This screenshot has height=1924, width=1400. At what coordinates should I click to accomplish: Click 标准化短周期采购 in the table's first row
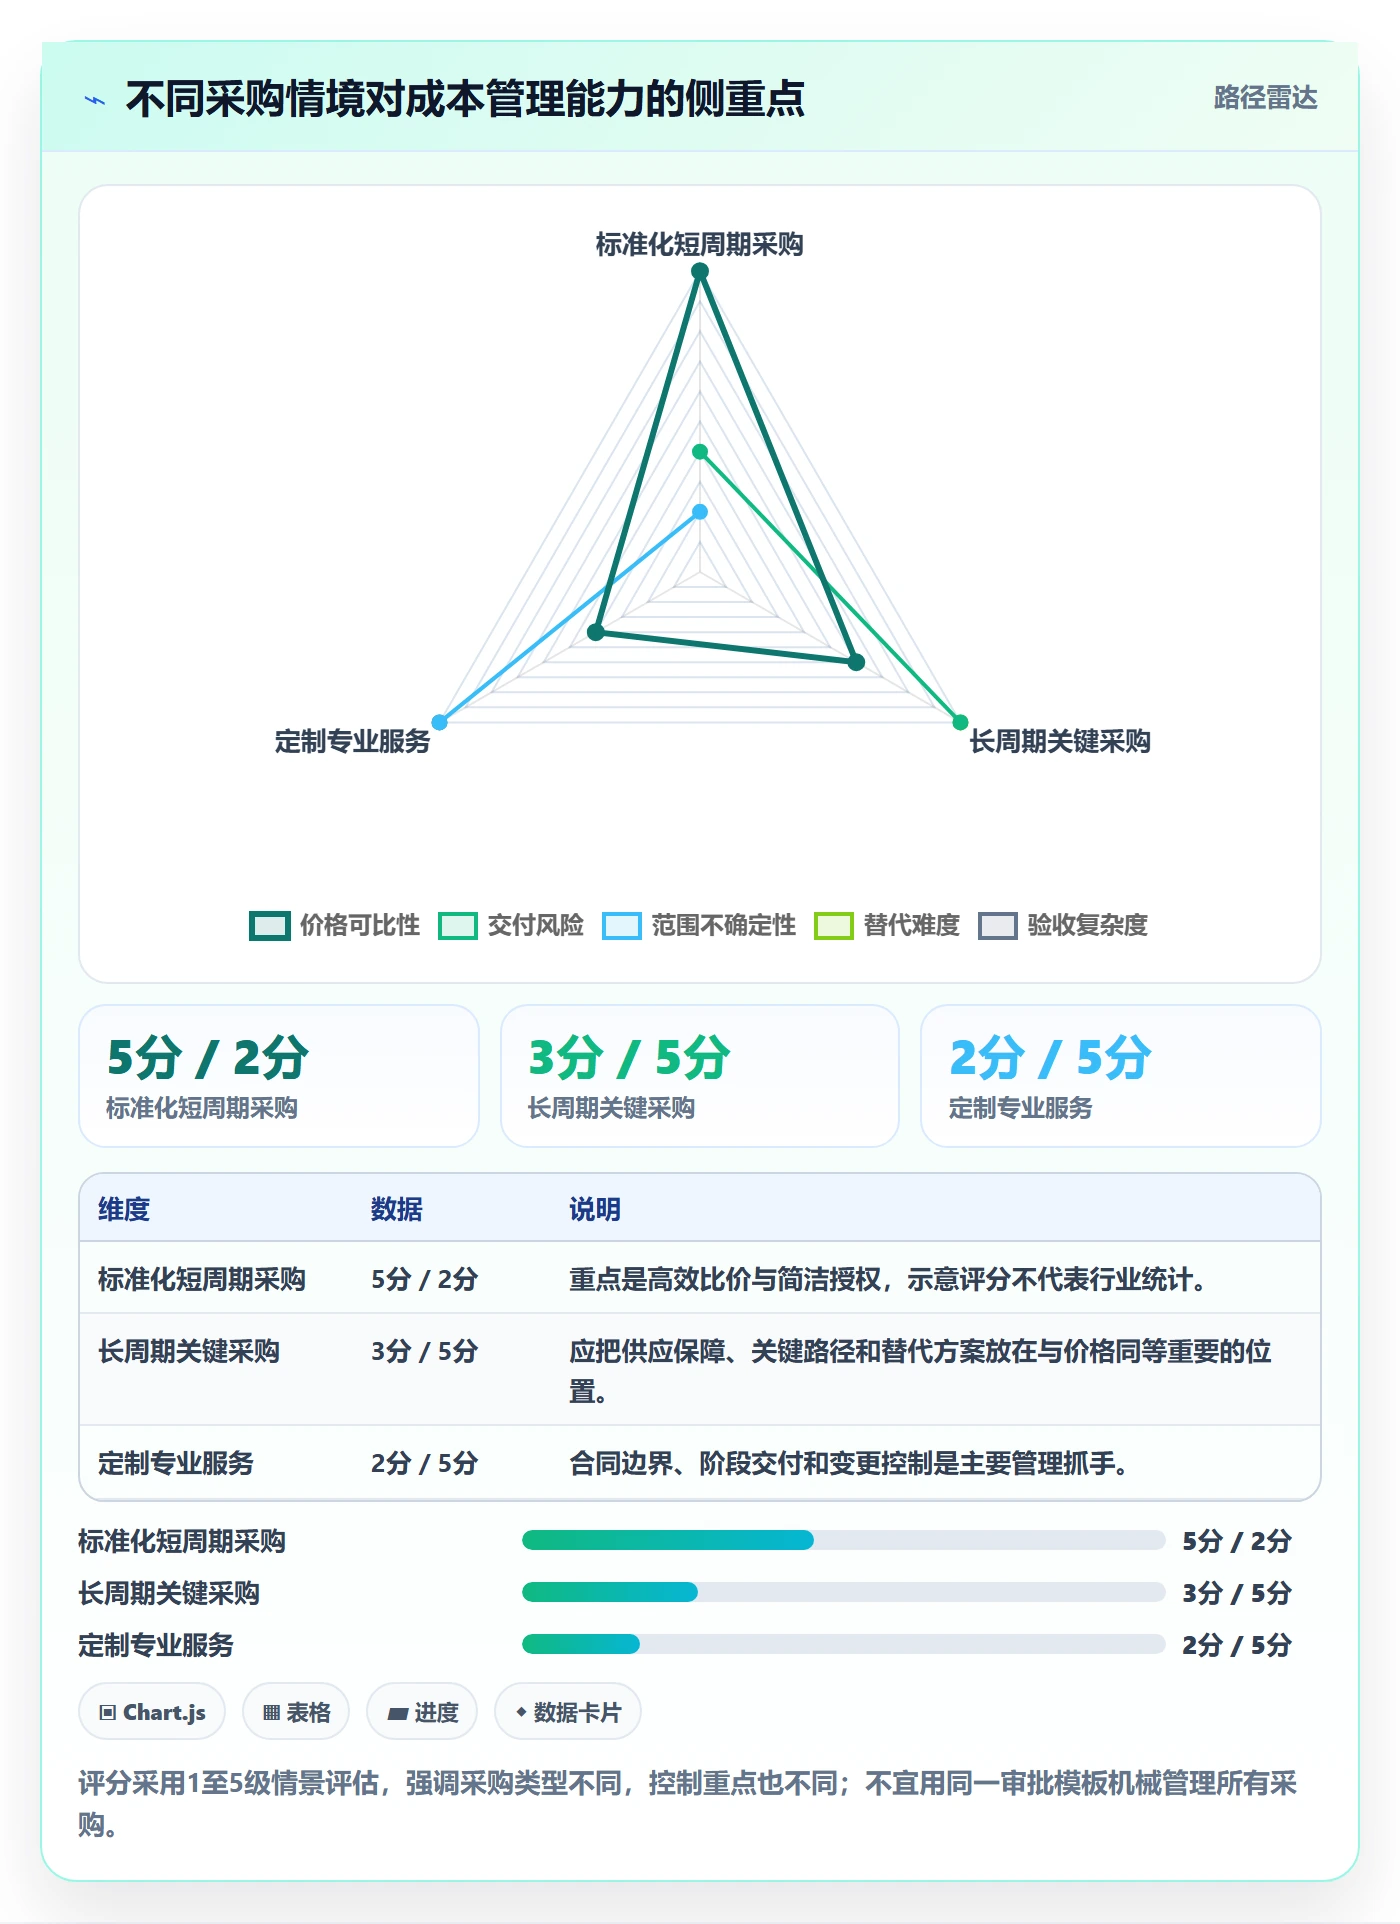202,1279
